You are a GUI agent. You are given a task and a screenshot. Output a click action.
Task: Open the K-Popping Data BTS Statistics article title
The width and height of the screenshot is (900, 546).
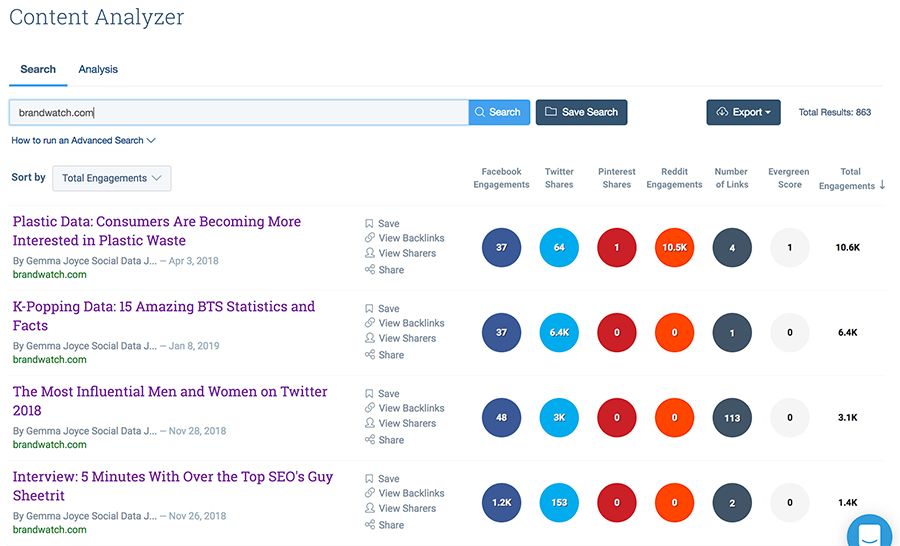click(x=163, y=316)
